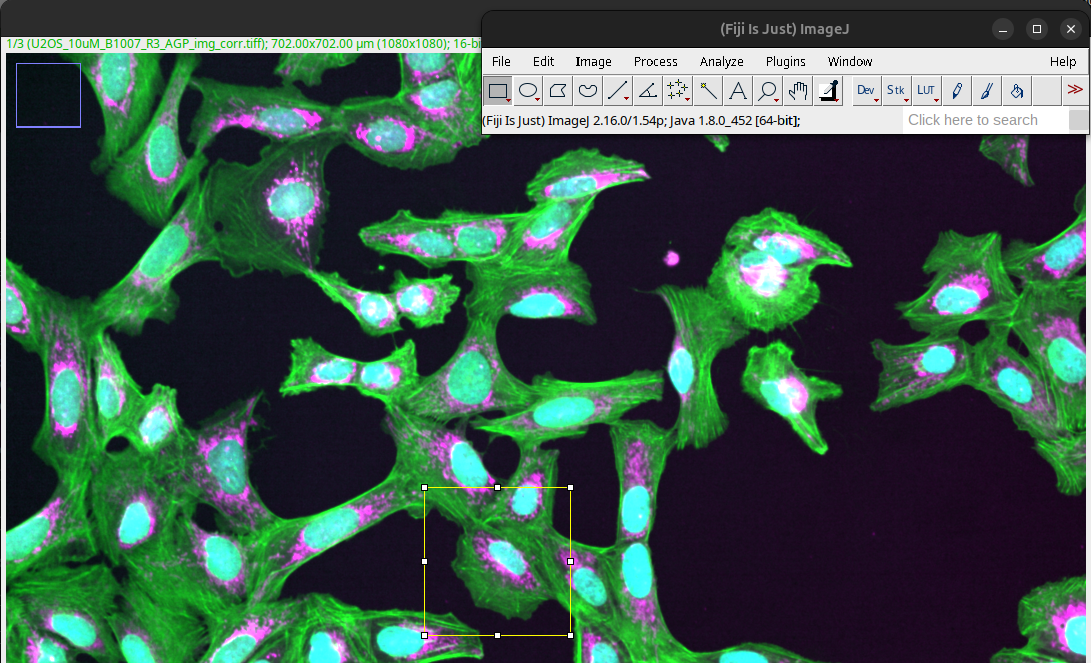Open the Plugins menu

click(785, 62)
